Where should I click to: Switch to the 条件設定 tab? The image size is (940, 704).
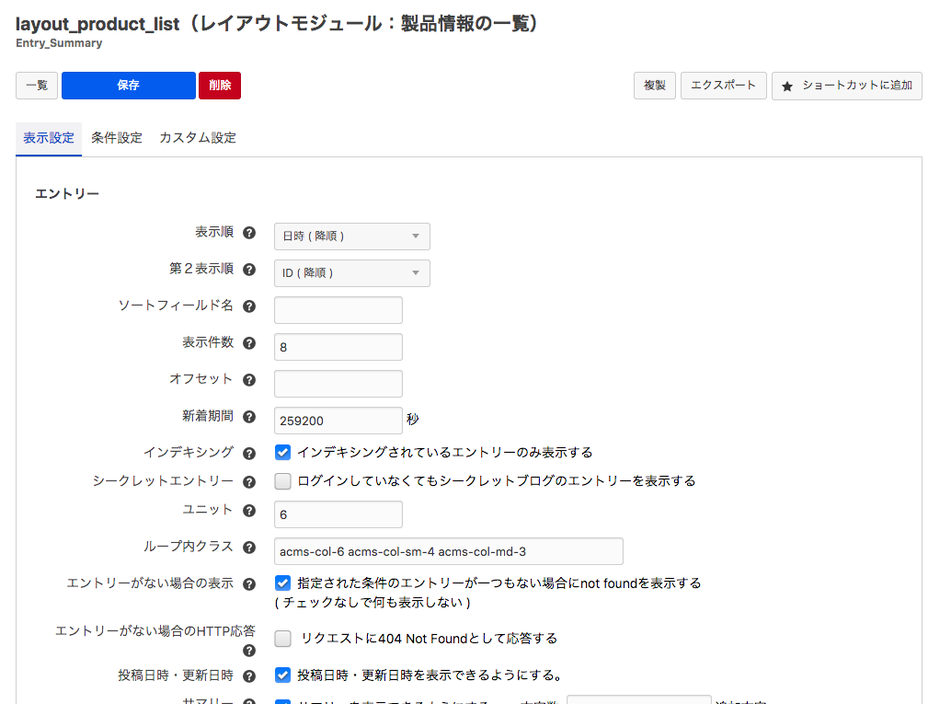click(117, 137)
